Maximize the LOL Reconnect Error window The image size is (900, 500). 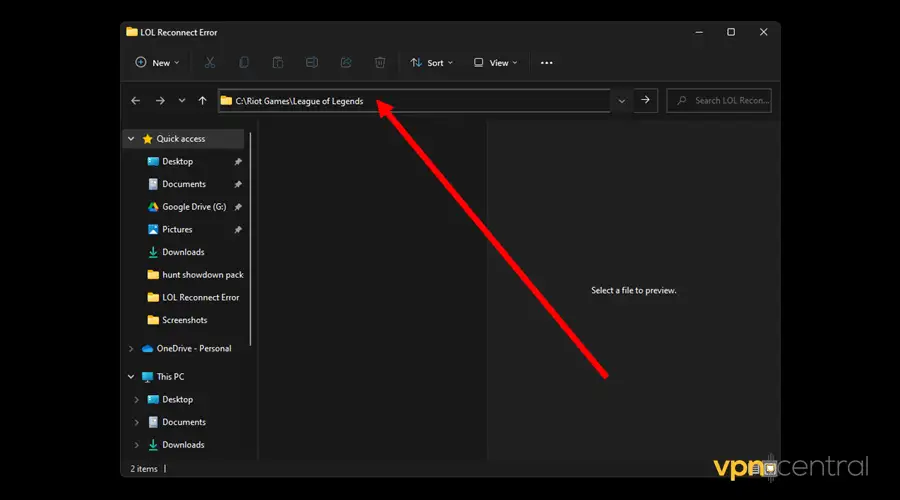pyautogui.click(x=731, y=32)
